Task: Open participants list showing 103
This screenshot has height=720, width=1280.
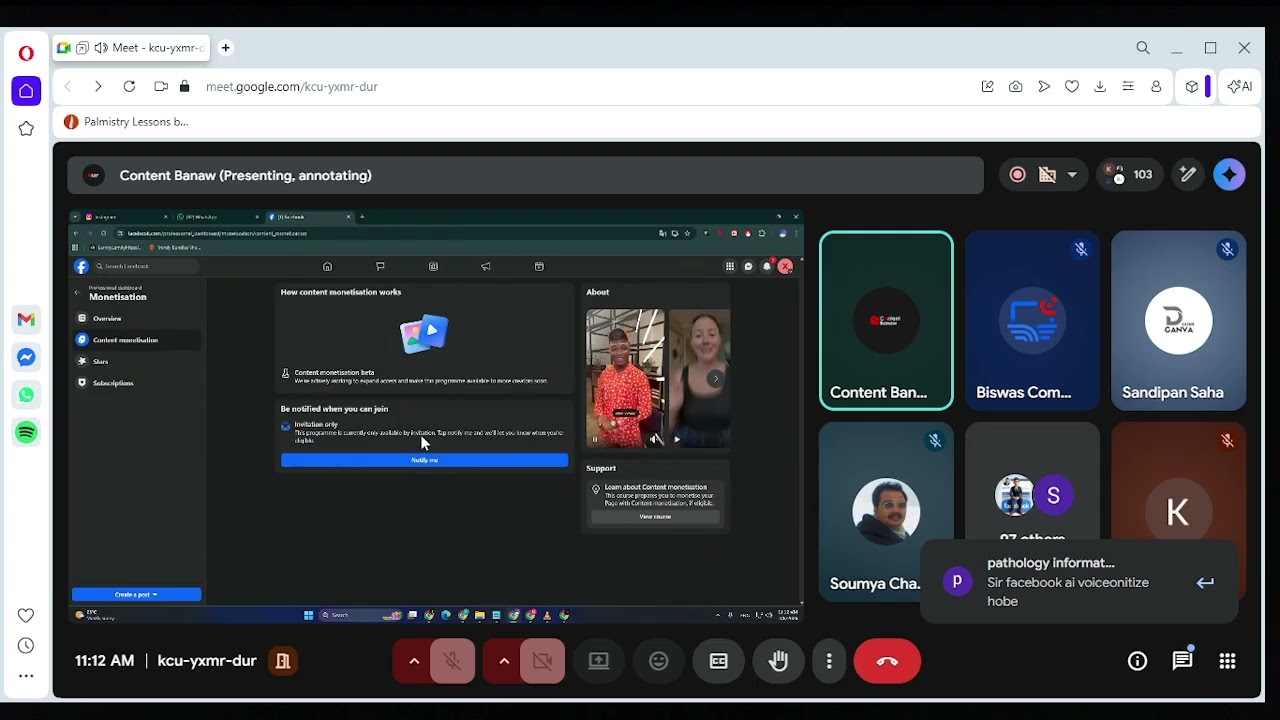Action: click(x=1130, y=175)
